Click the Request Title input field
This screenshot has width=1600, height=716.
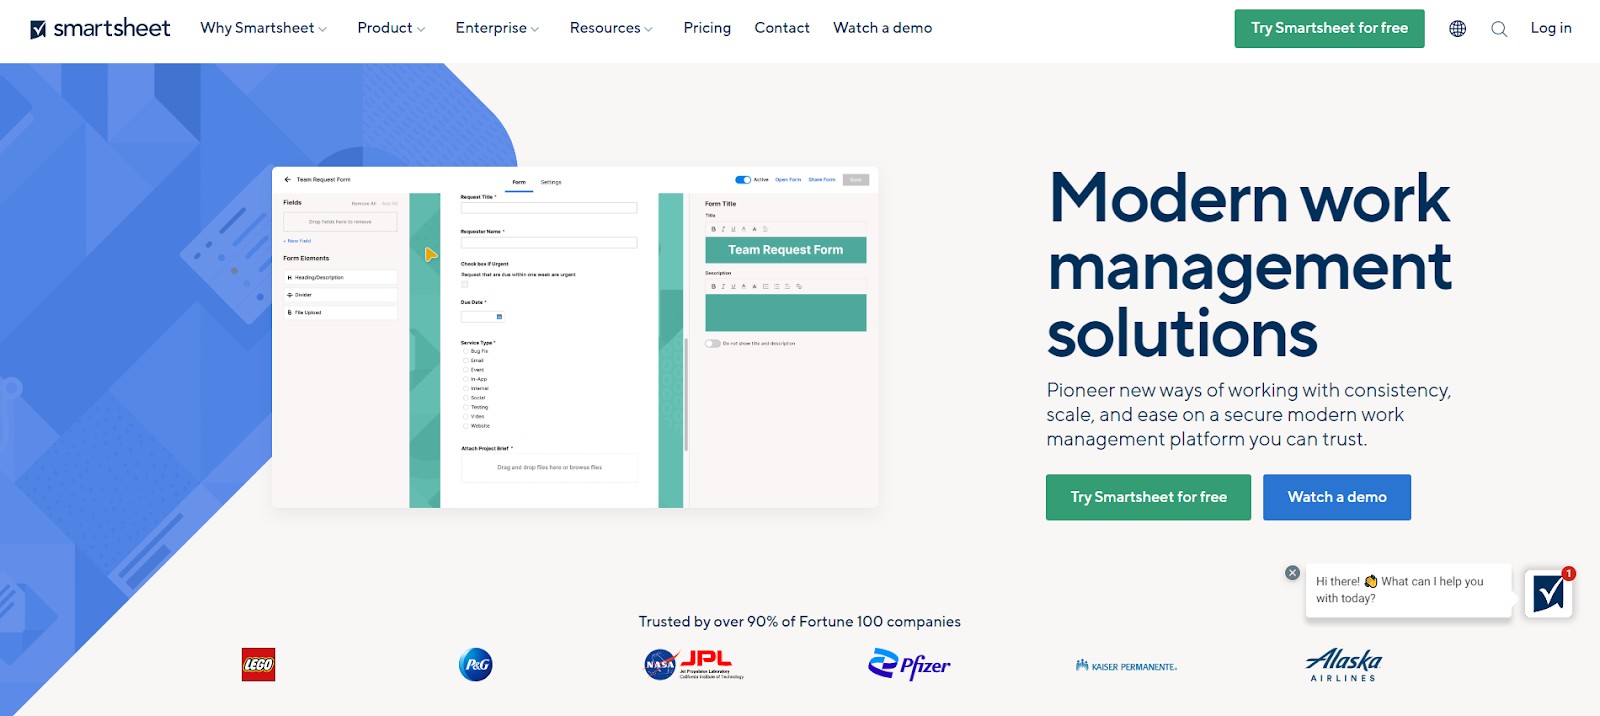(x=548, y=208)
